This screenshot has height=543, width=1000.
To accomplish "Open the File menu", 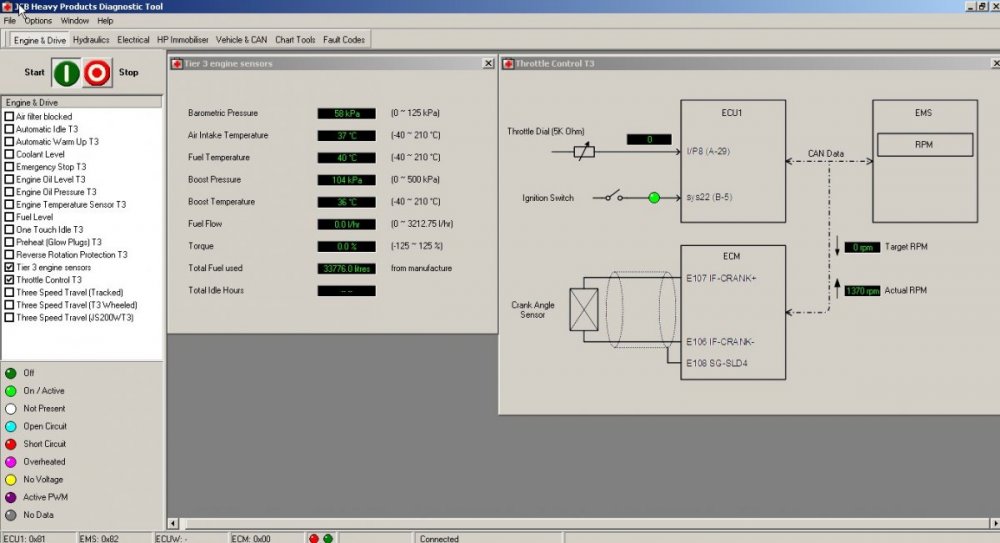I will [10, 20].
